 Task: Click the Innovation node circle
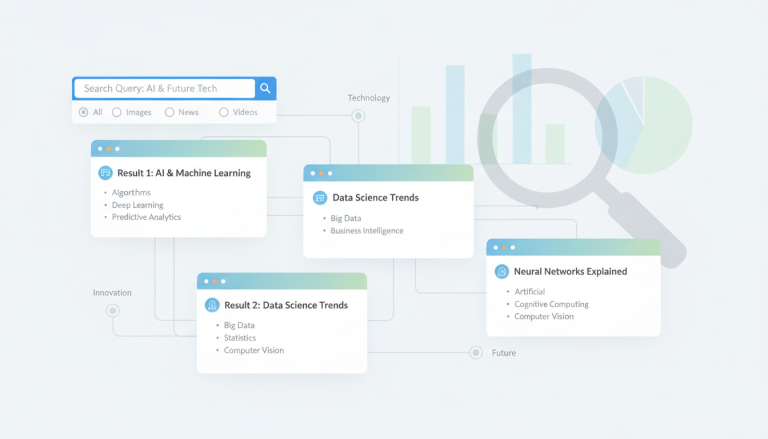point(113,311)
